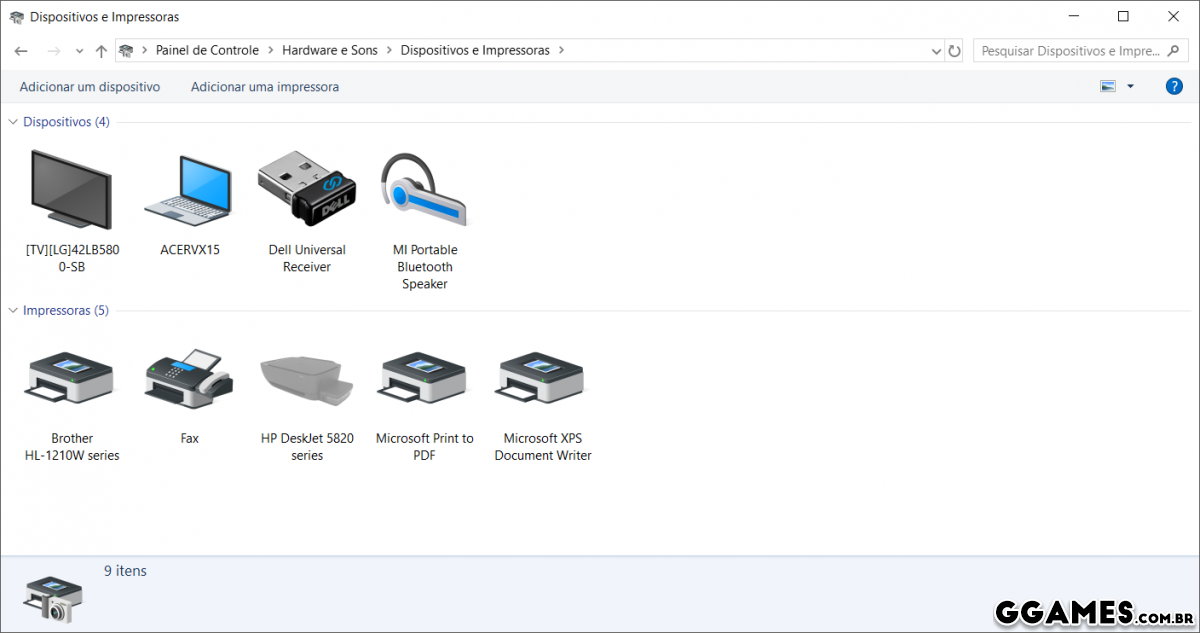The width and height of the screenshot is (1200, 633).
Task: Select the LG TV 42LB5800-SB device icon
Action: click(x=71, y=190)
